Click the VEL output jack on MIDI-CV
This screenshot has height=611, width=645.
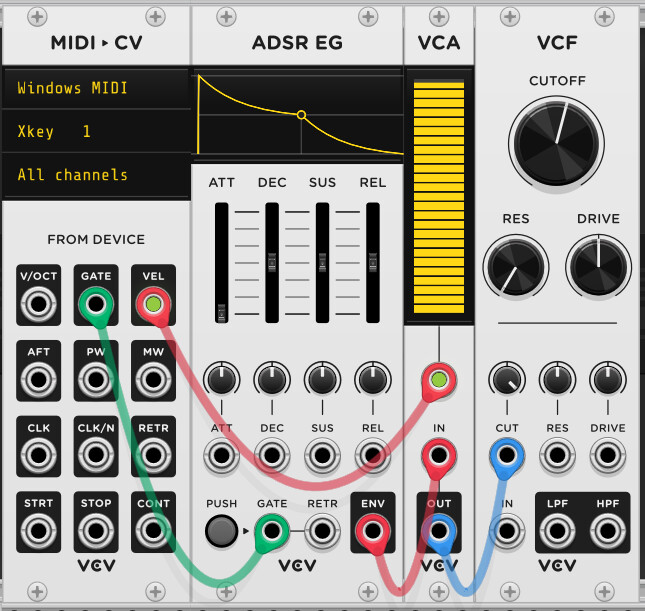pos(153,304)
